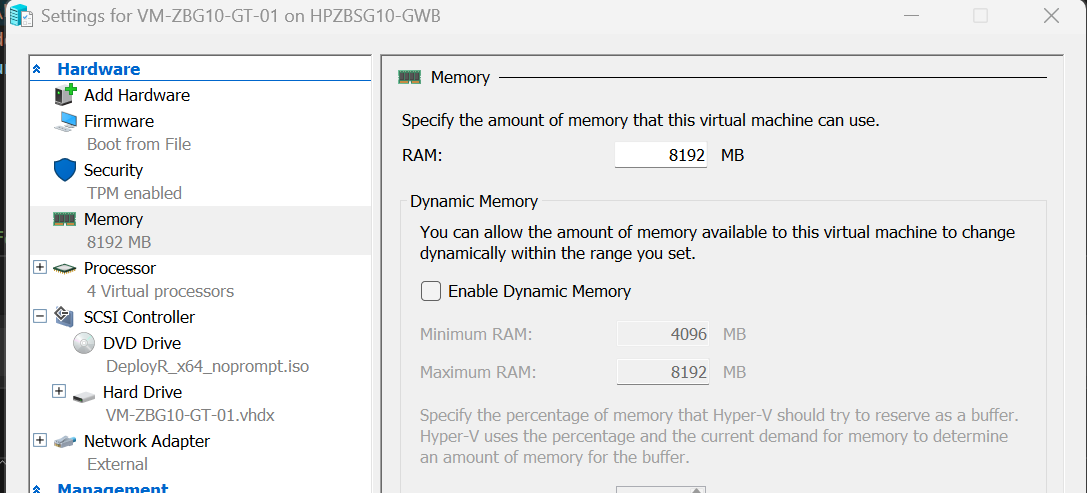Select the Memory chip icon in sidebar
This screenshot has width=1087, height=493.
pyautogui.click(x=64, y=219)
